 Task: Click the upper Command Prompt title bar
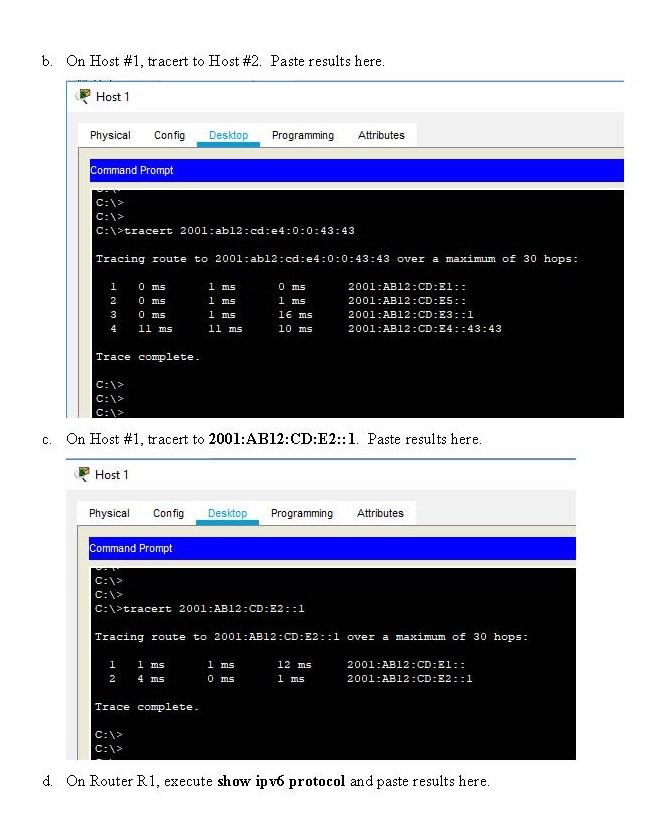click(x=355, y=170)
